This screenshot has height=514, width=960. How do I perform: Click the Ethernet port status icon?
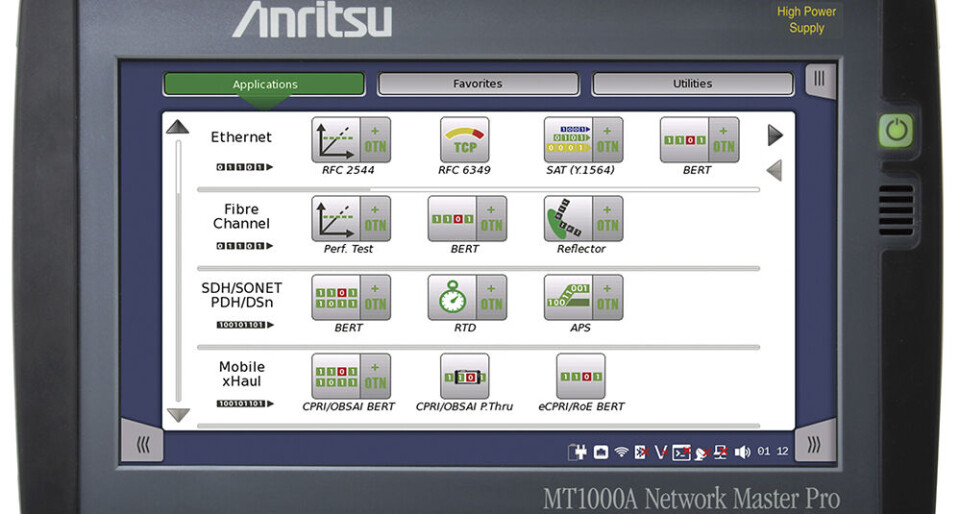pyautogui.click(x=601, y=452)
